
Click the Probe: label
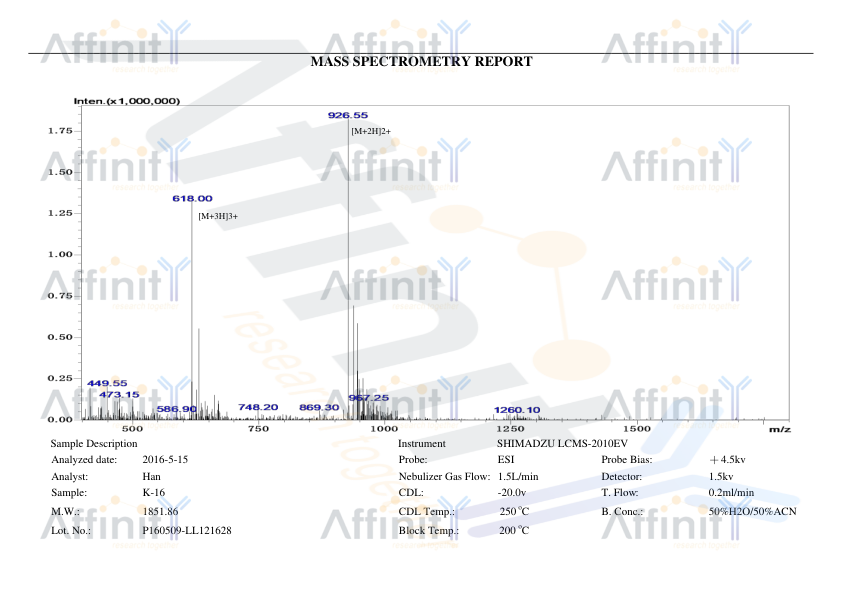(x=413, y=460)
